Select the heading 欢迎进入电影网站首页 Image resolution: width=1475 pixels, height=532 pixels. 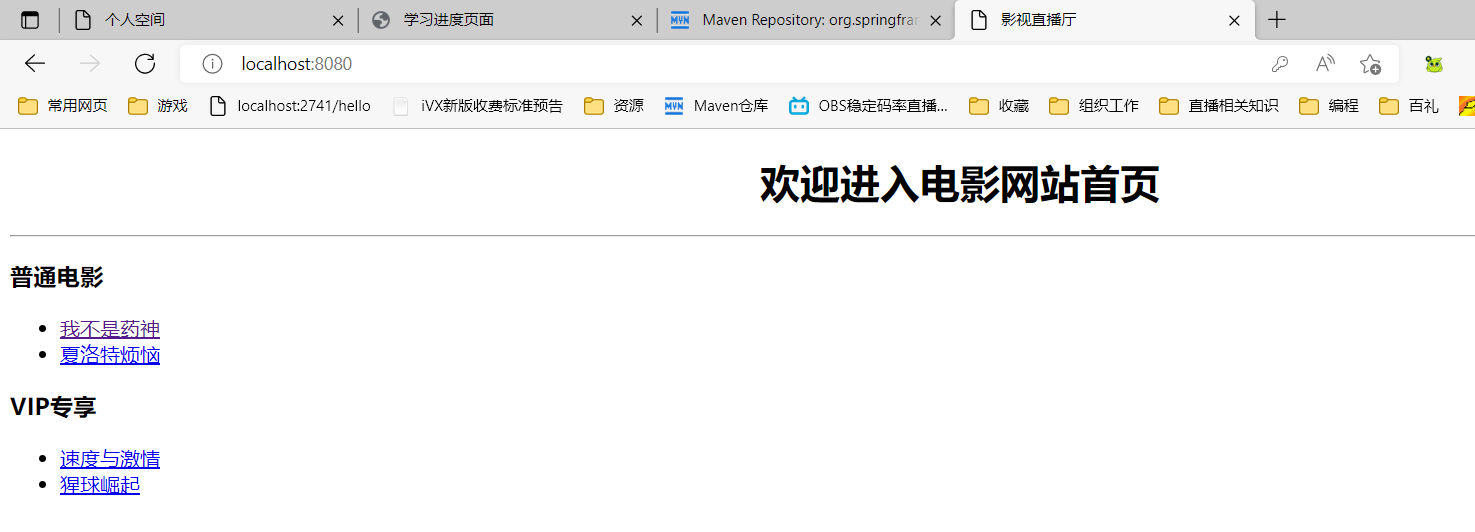(959, 185)
